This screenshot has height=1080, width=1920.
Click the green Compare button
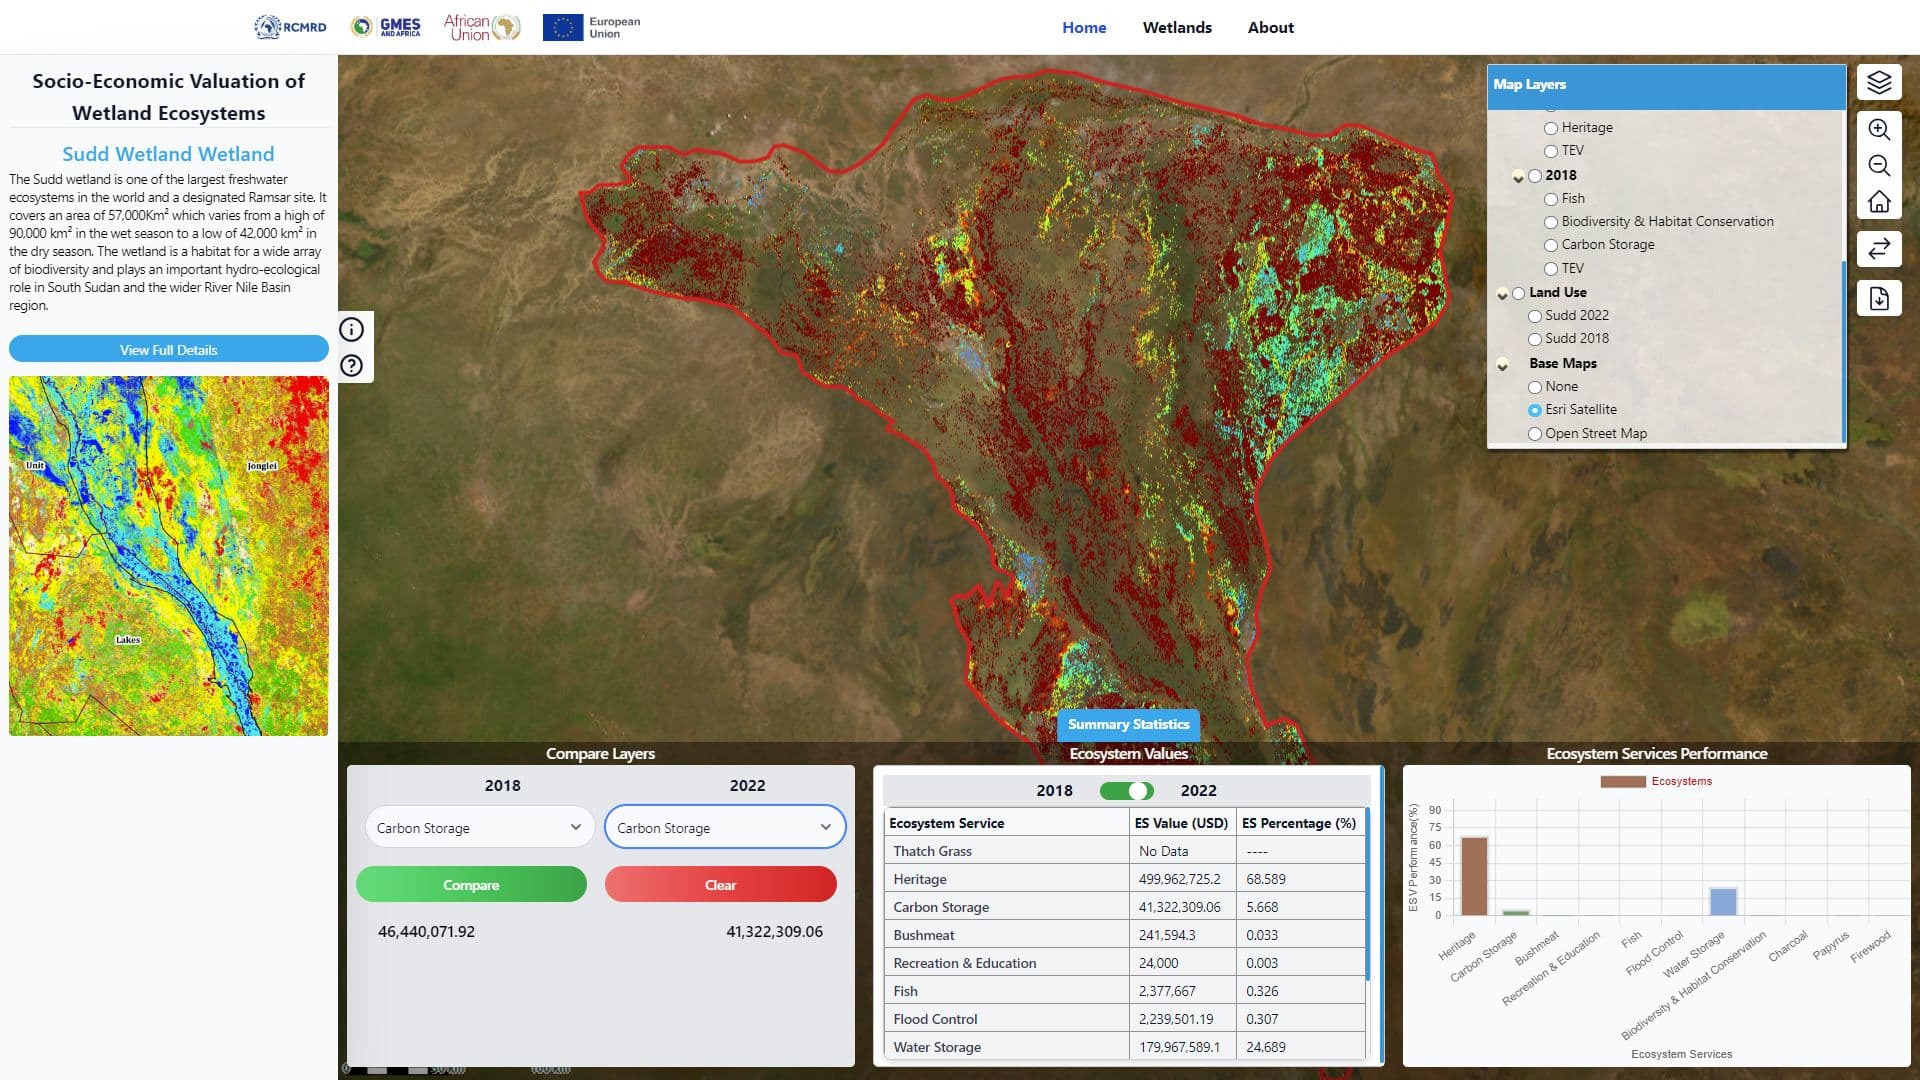pyautogui.click(x=471, y=885)
